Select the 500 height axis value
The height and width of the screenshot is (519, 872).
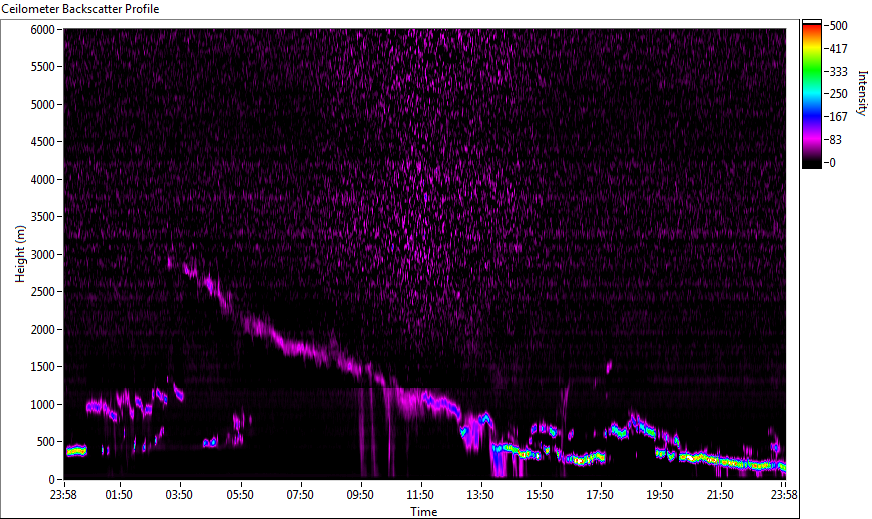point(46,442)
